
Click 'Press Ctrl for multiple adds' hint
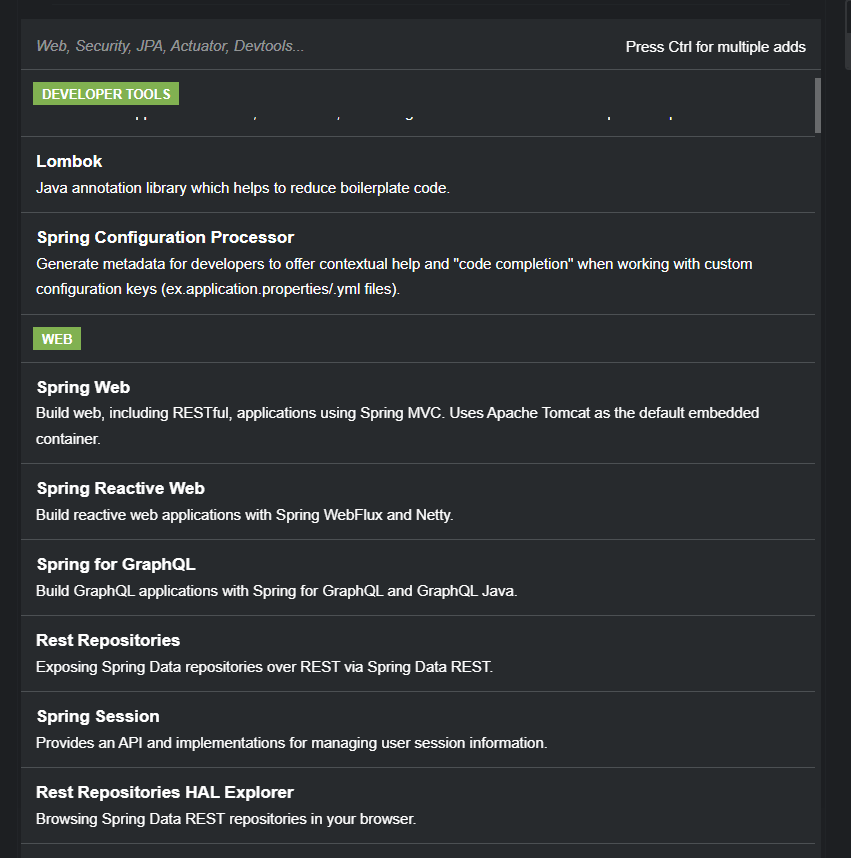click(715, 47)
